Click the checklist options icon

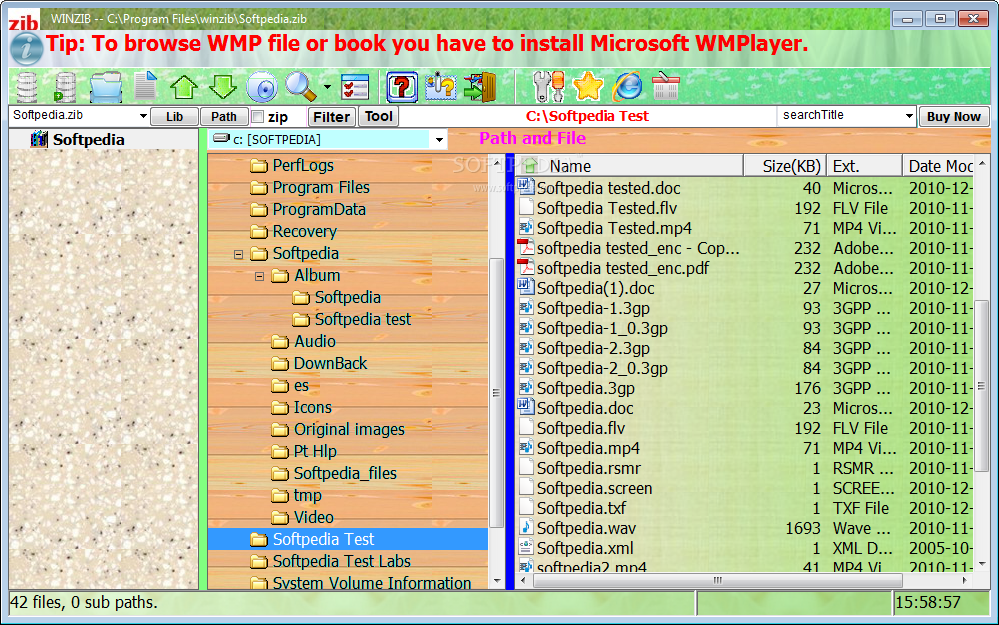click(x=355, y=87)
